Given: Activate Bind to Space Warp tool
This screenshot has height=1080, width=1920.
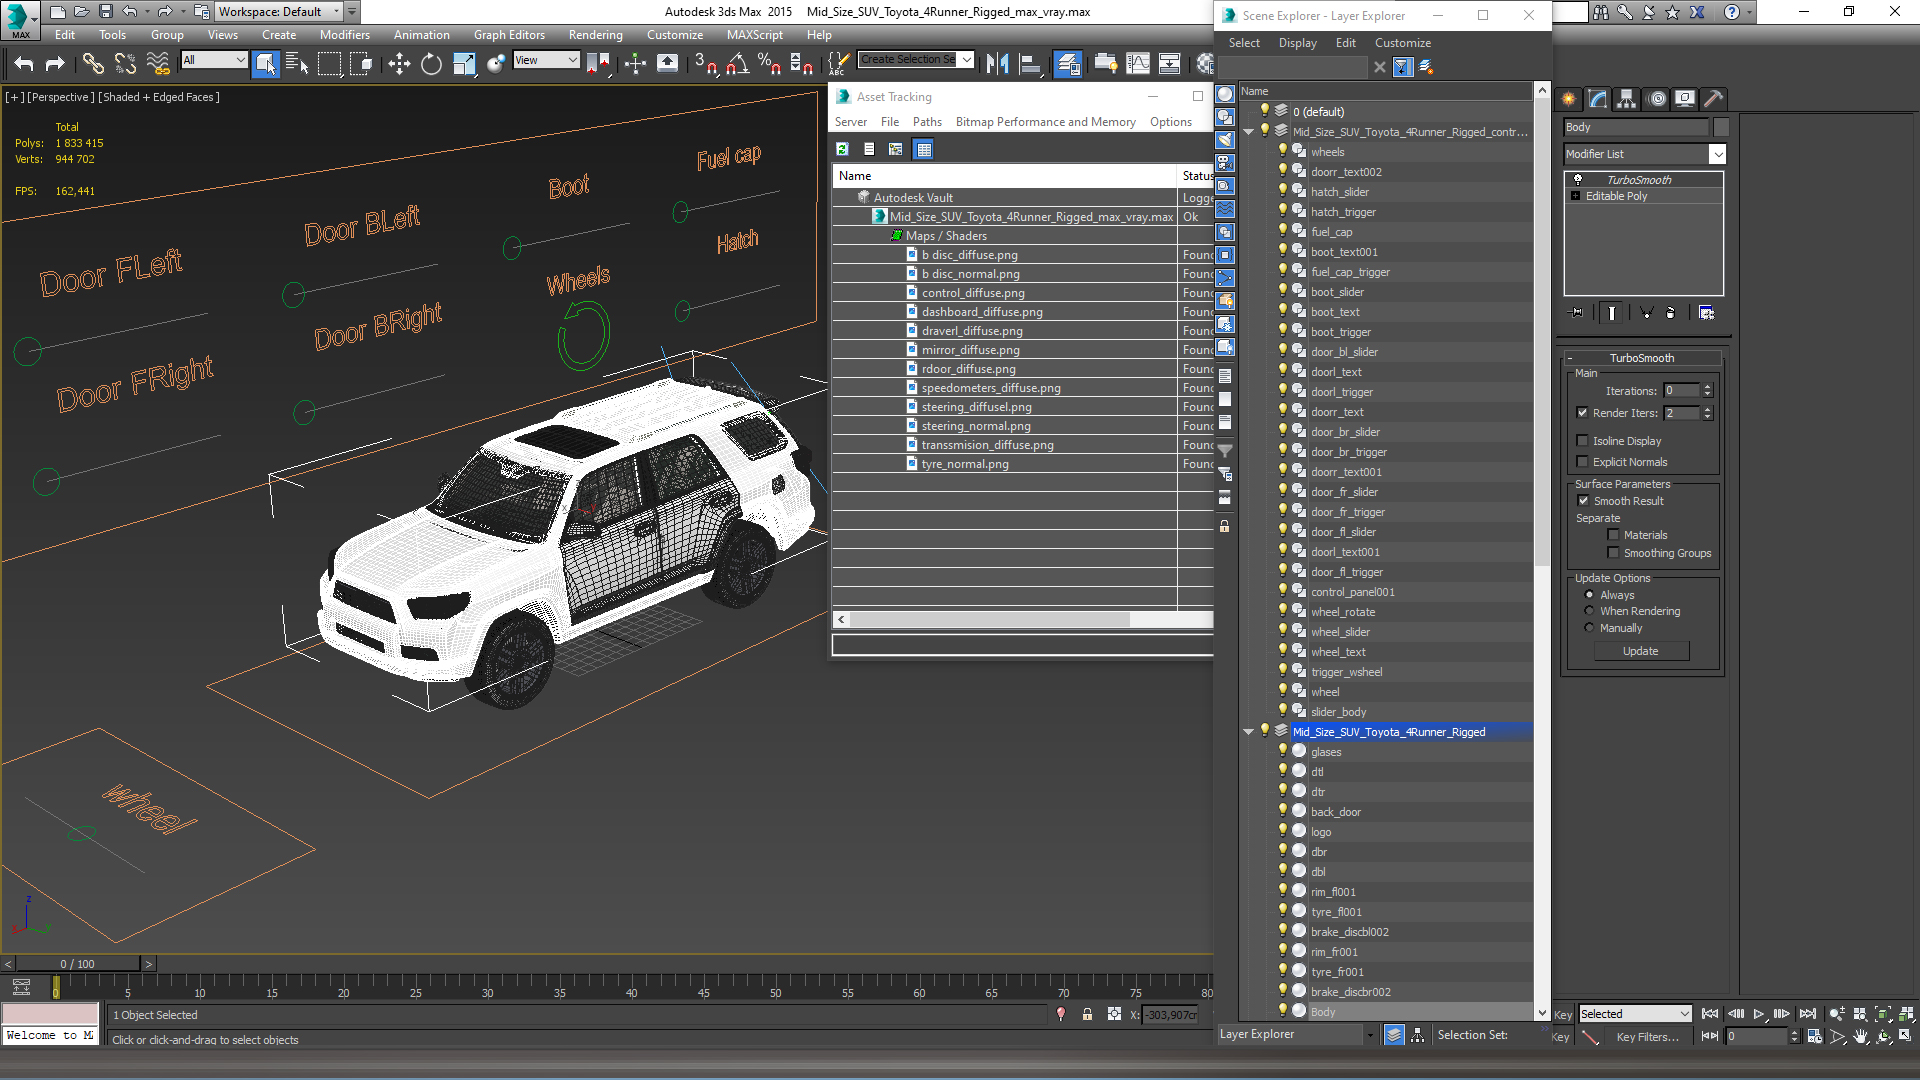Looking at the screenshot, I should click(158, 64).
